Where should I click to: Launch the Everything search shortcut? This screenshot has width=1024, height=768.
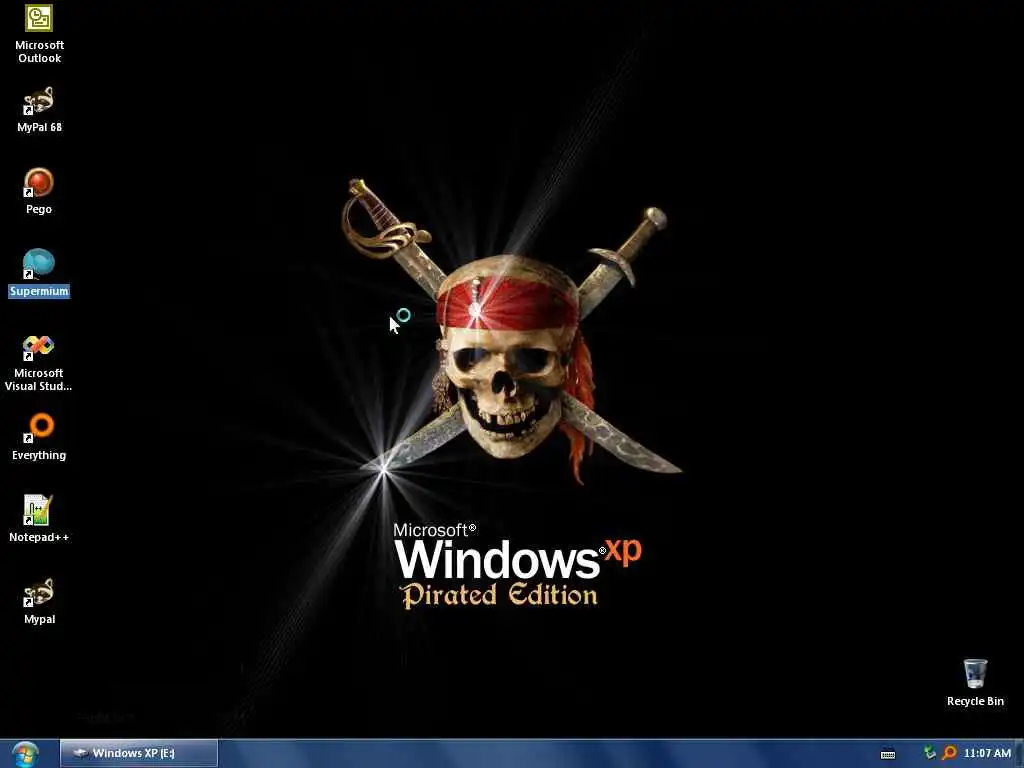(39, 437)
